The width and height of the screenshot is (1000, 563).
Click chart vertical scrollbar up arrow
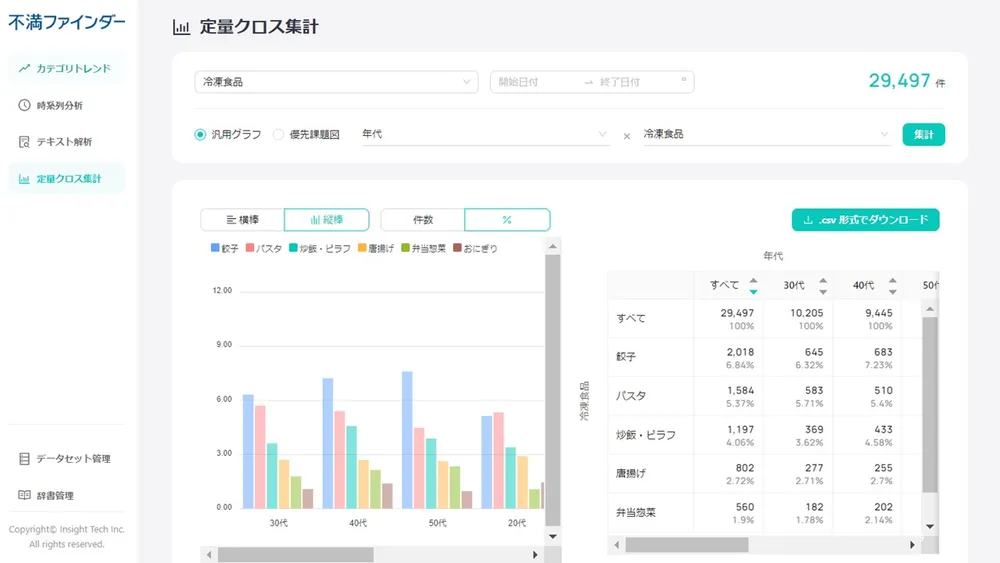point(553,246)
